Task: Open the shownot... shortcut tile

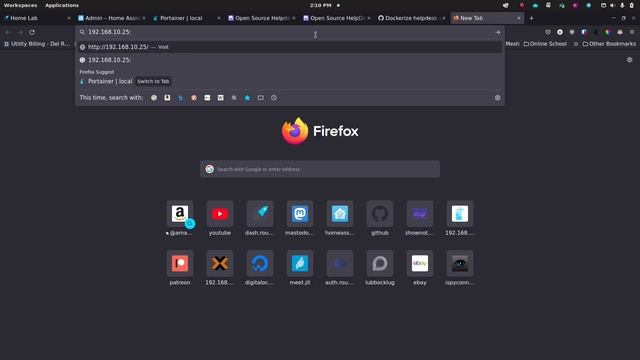Action: (420, 214)
